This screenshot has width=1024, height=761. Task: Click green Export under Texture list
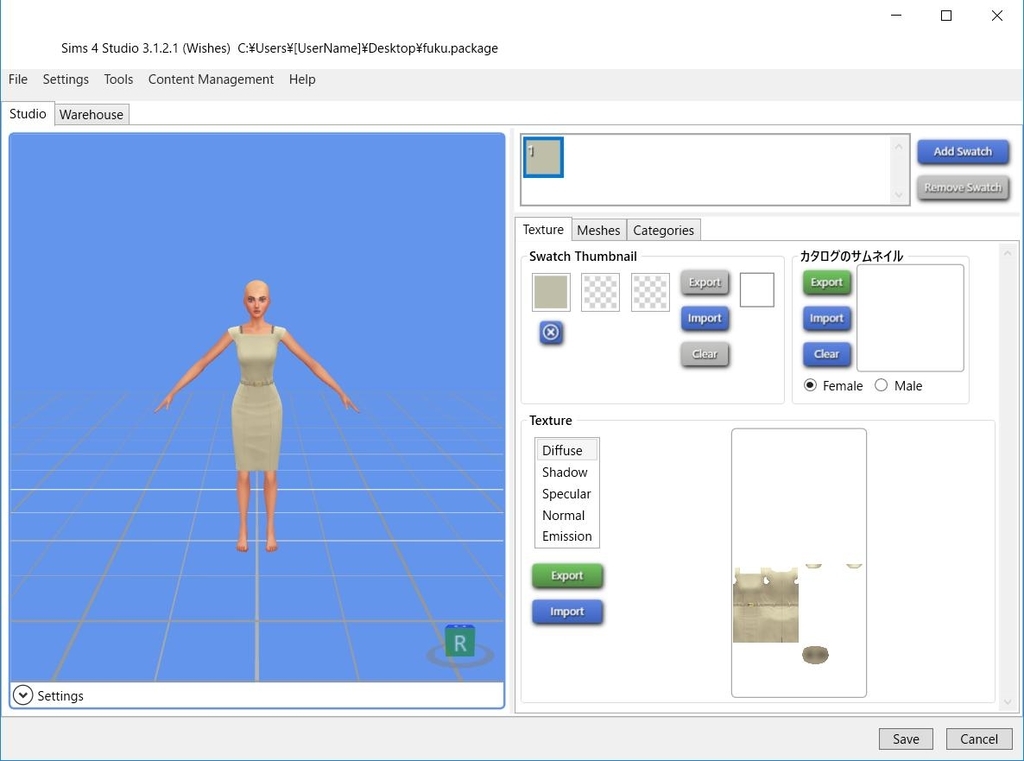(x=567, y=575)
